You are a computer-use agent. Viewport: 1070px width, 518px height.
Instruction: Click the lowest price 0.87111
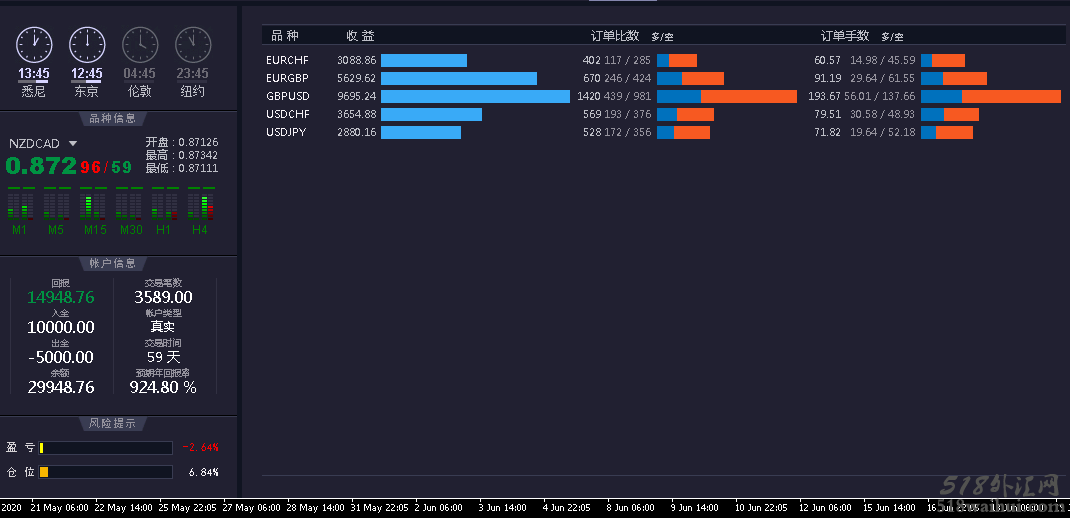pos(199,168)
